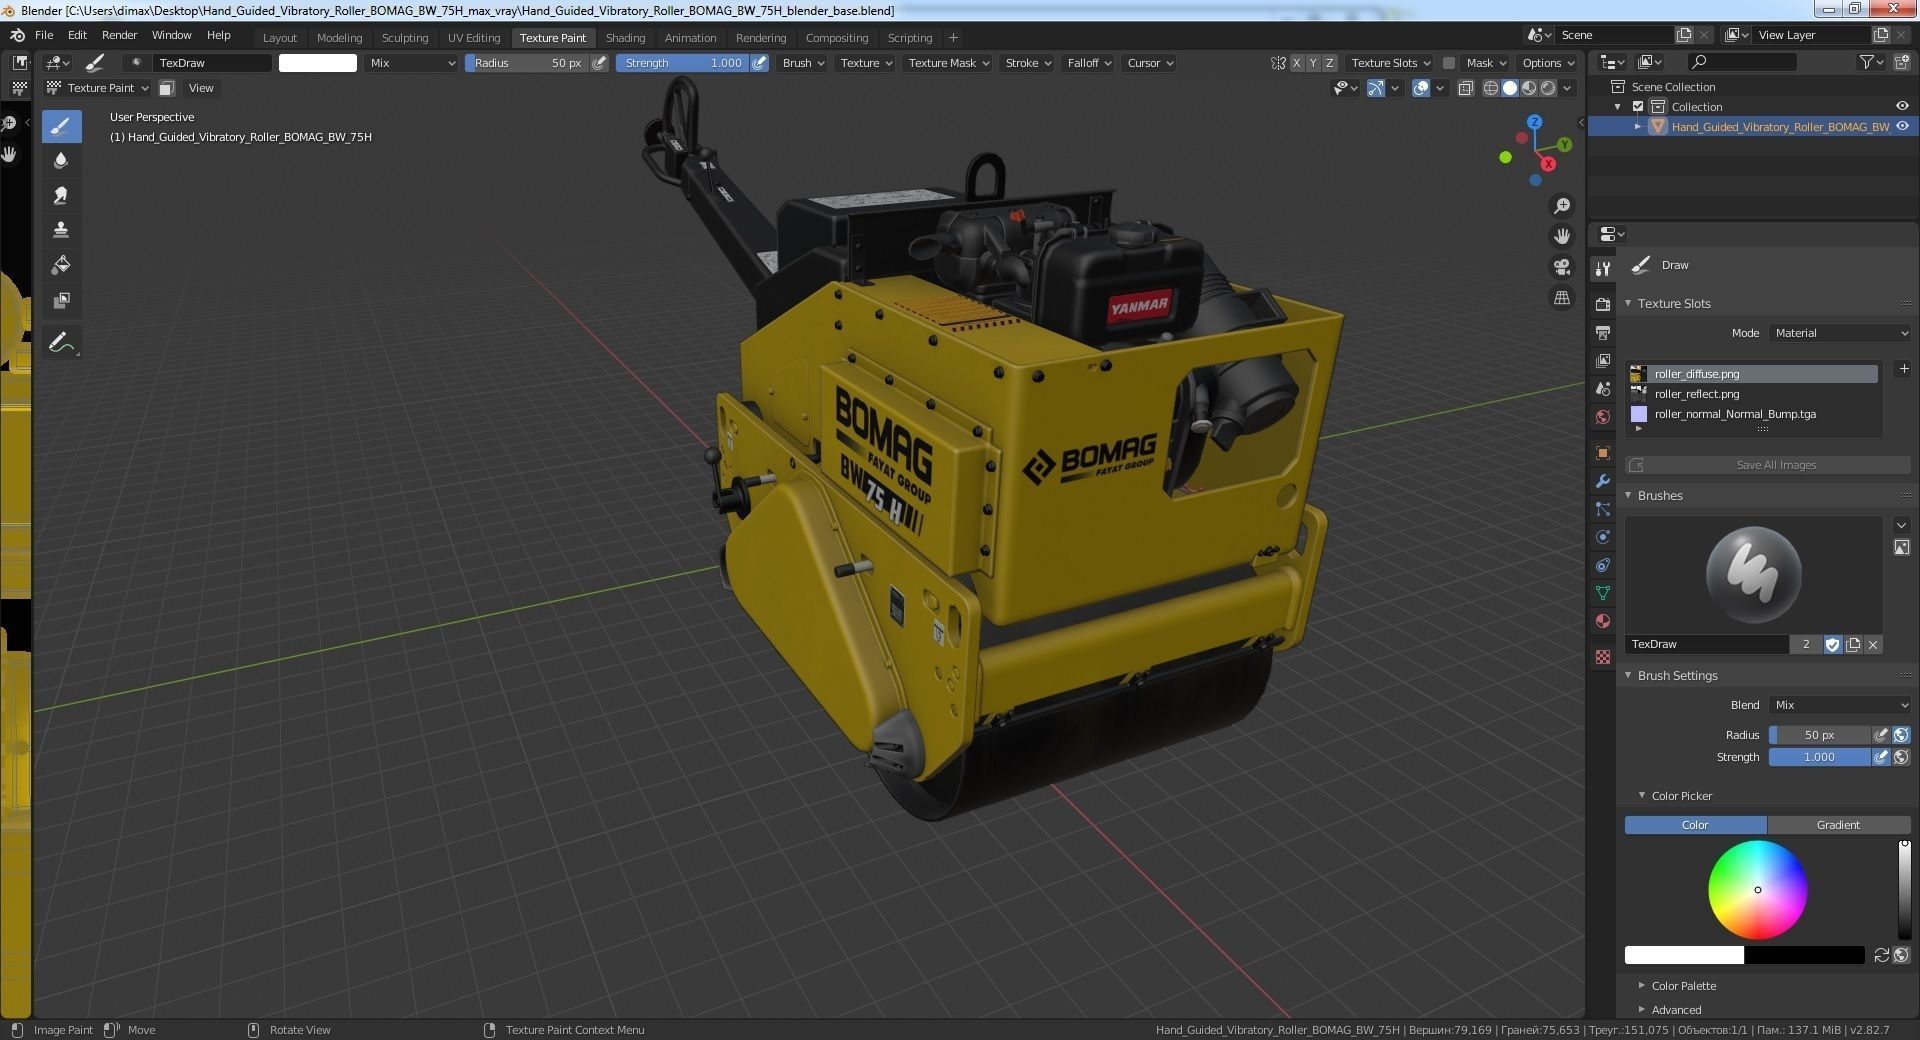Screen dimensions: 1920x1040
Task: Toggle viewport overlays display
Action: 1420,88
